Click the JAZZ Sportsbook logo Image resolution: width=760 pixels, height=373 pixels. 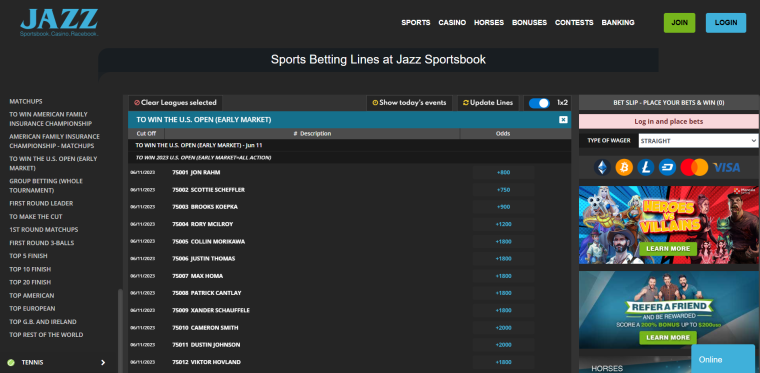click(59, 23)
